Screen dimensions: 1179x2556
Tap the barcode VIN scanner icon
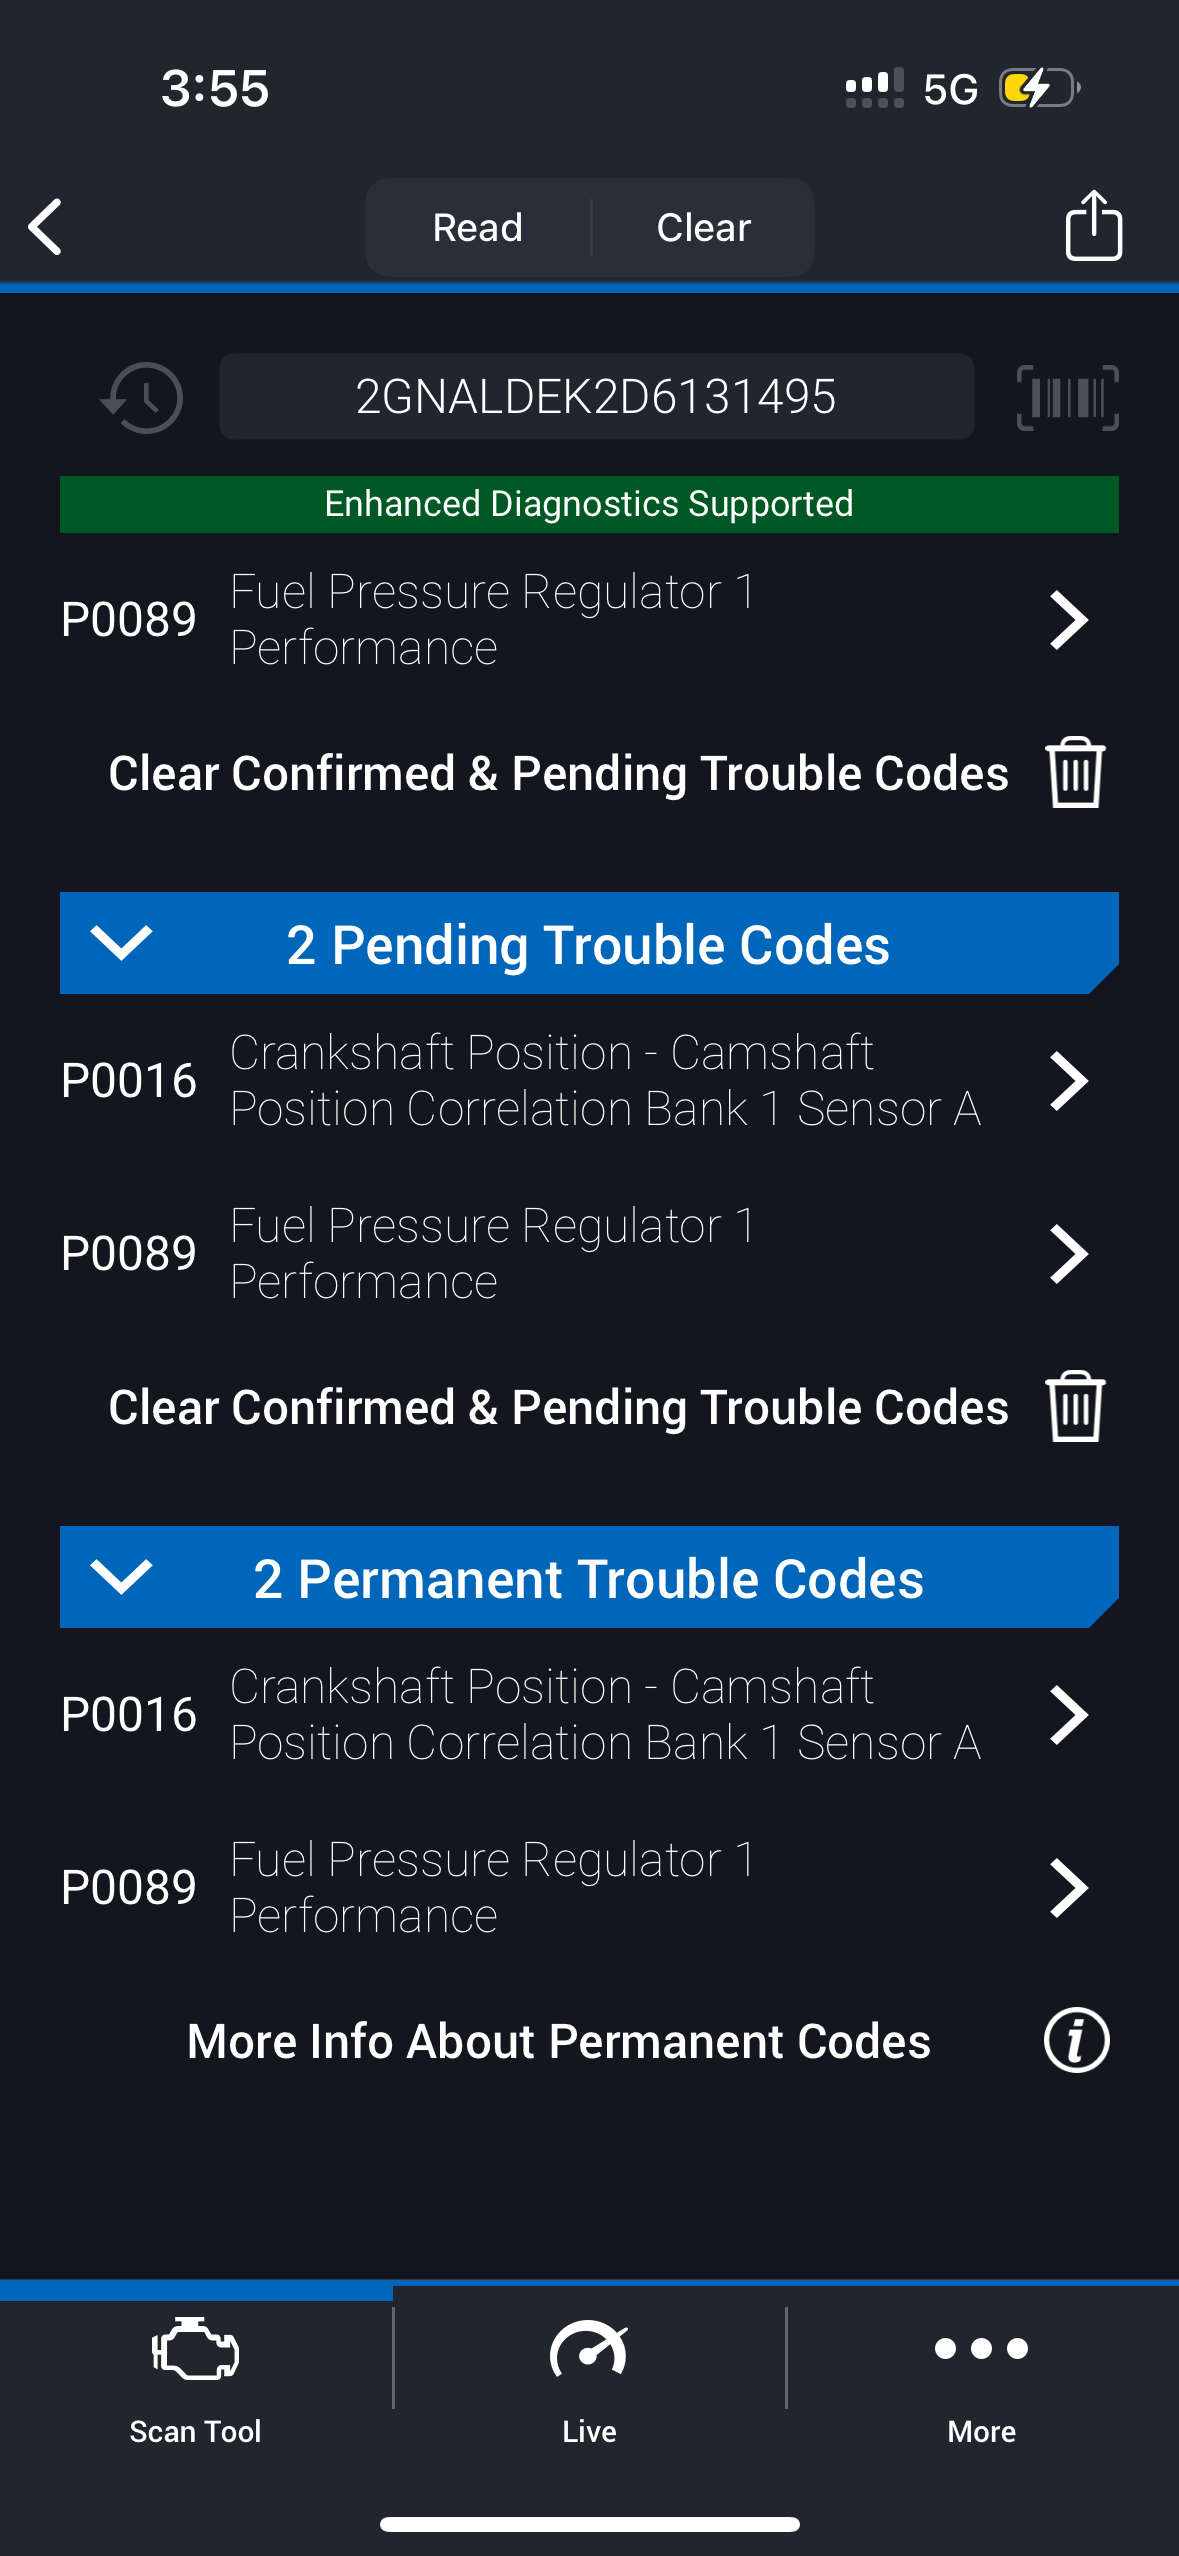click(1067, 397)
